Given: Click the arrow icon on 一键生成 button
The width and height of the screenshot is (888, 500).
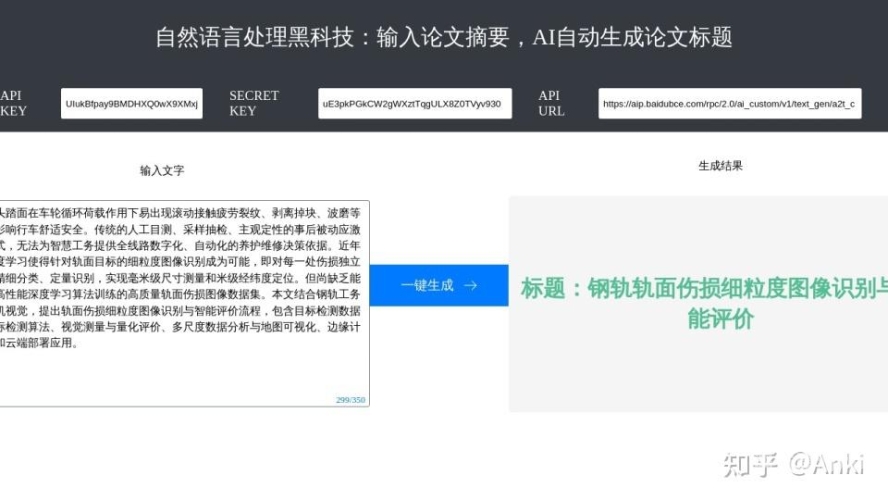Looking at the screenshot, I should tap(471, 286).
